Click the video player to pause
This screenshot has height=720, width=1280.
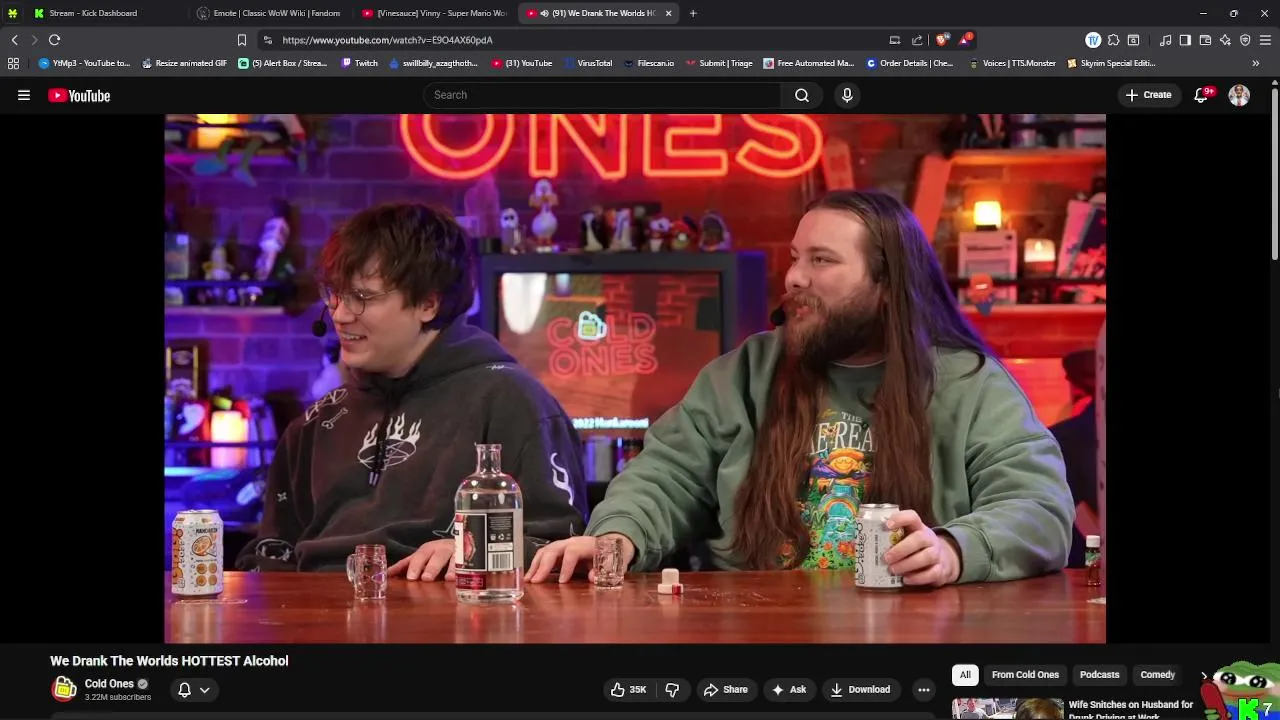coord(635,378)
